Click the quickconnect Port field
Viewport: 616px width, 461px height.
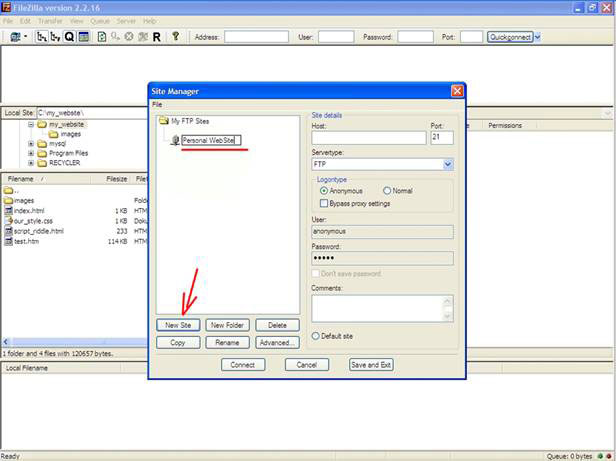[x=471, y=37]
